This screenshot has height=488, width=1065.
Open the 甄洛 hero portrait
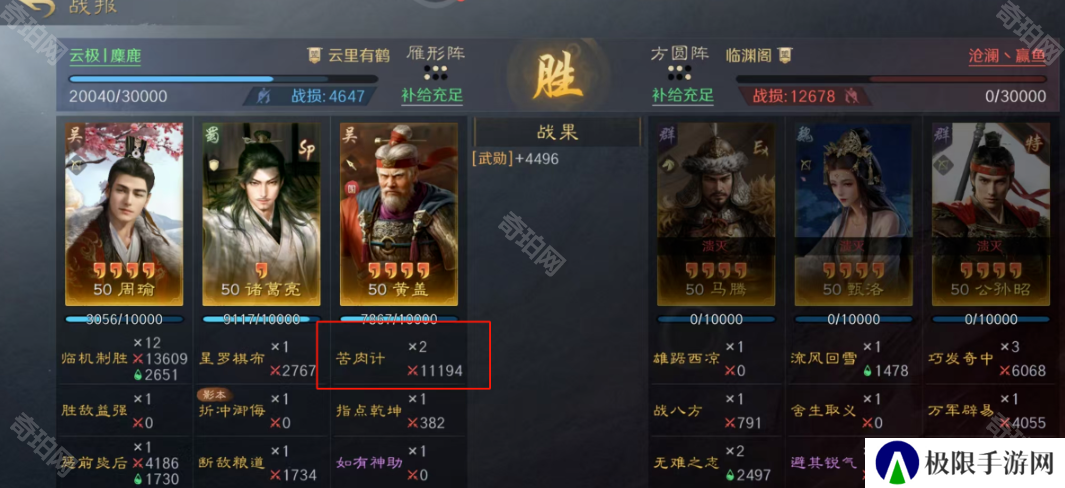(853, 214)
